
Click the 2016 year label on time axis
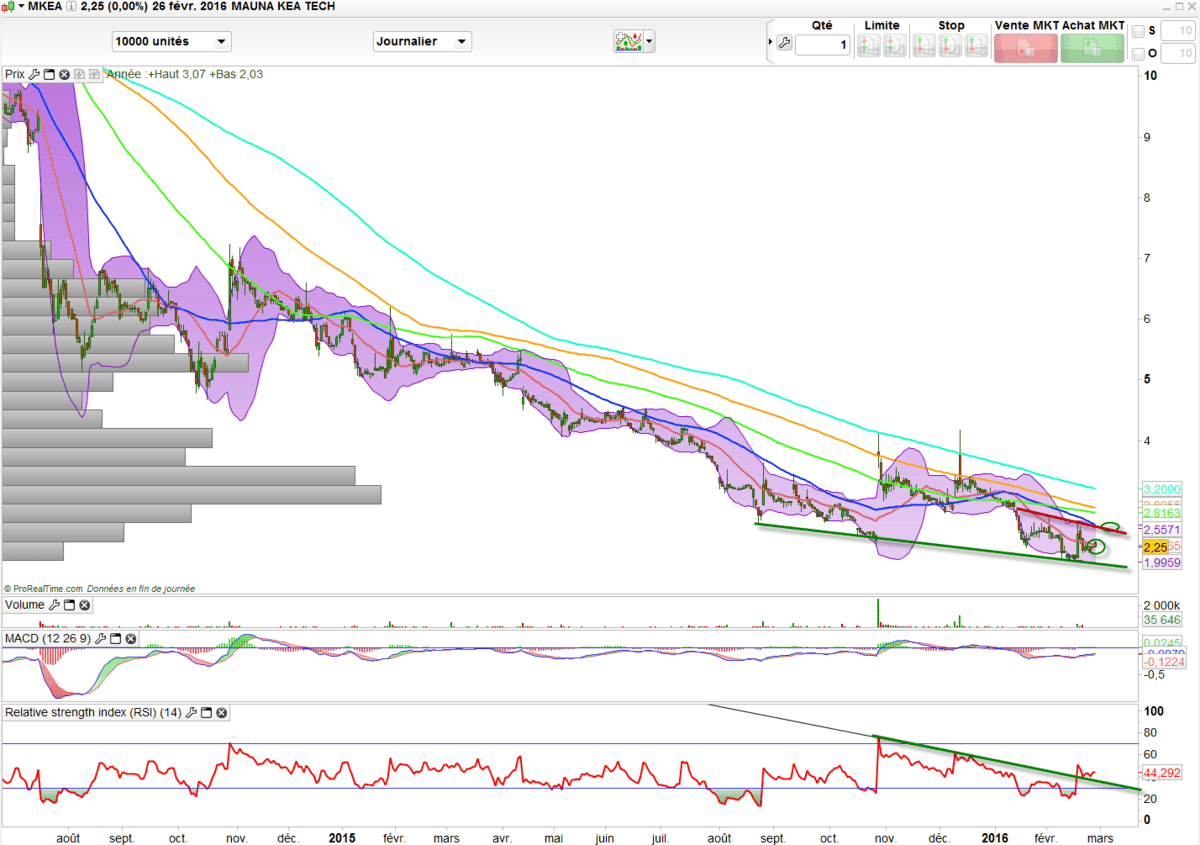coord(995,836)
